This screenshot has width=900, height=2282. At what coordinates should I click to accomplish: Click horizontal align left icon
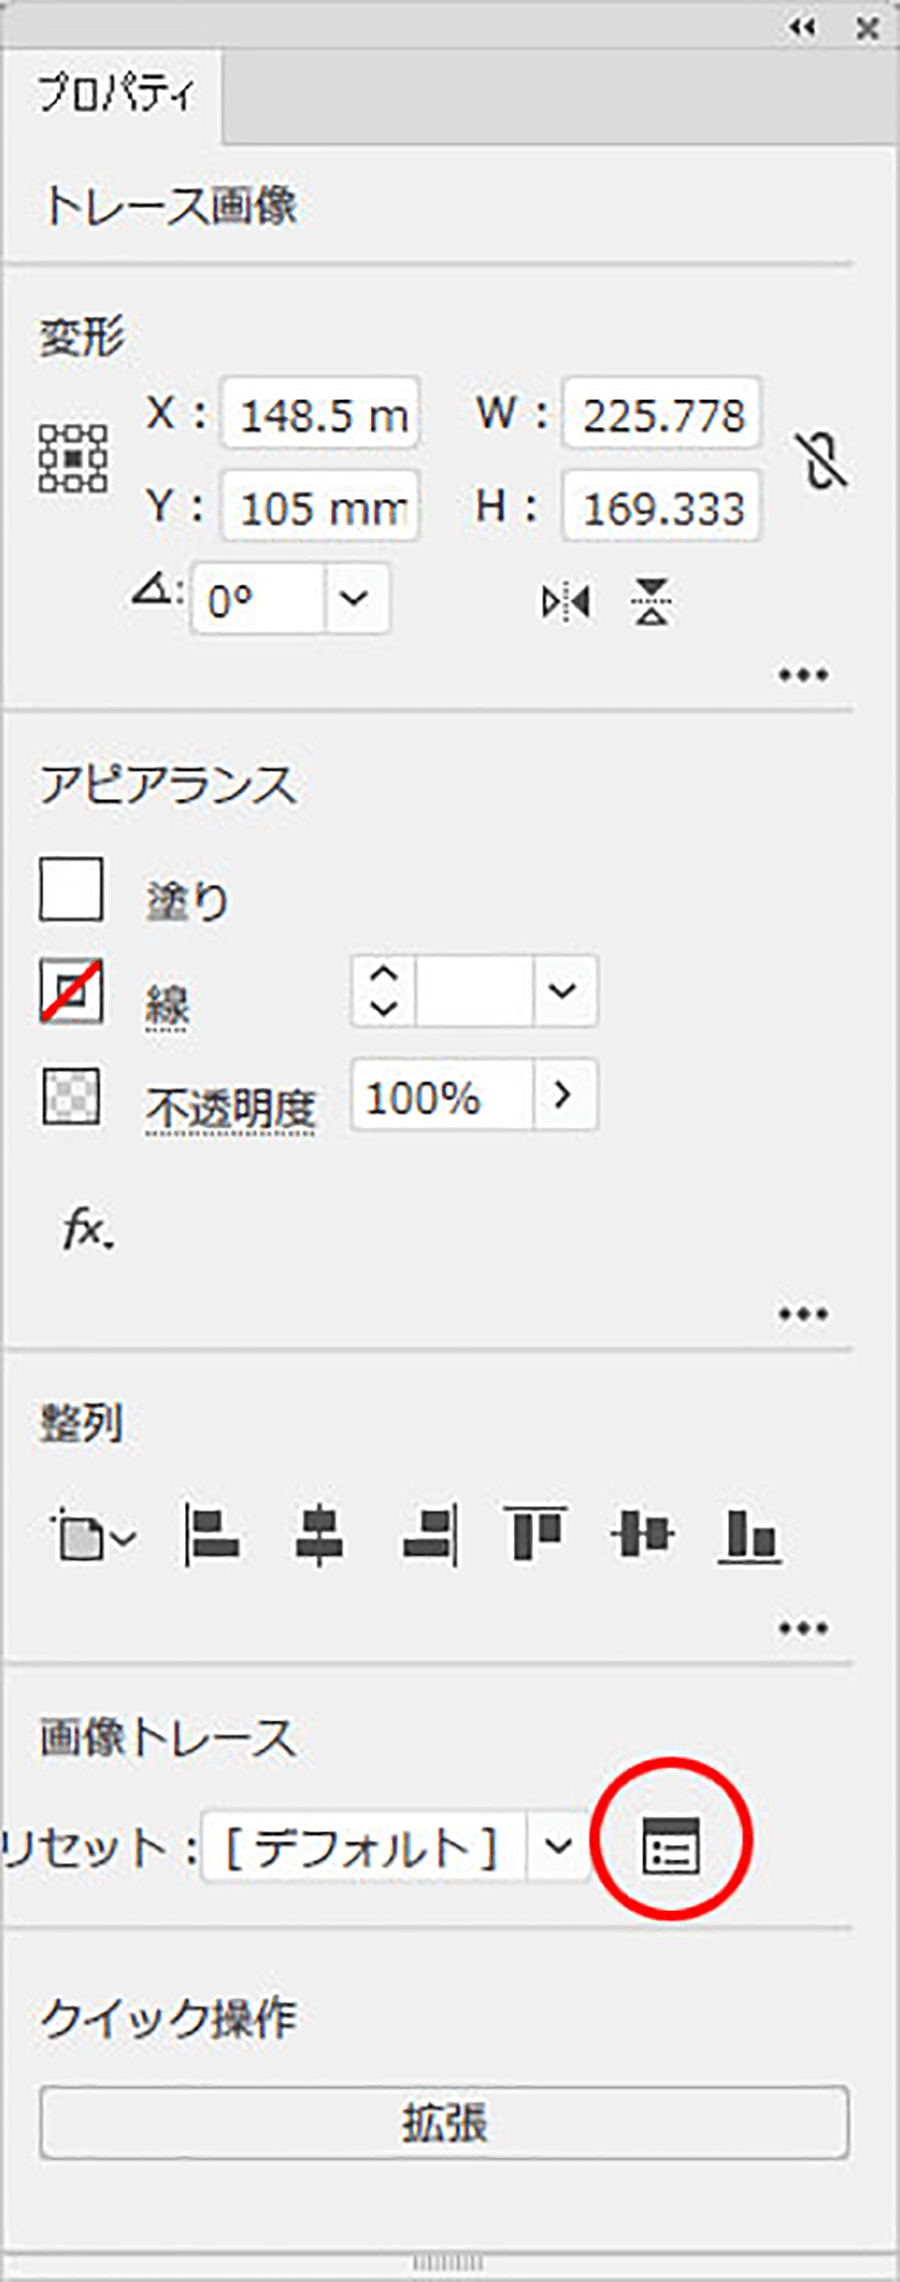point(212,1534)
